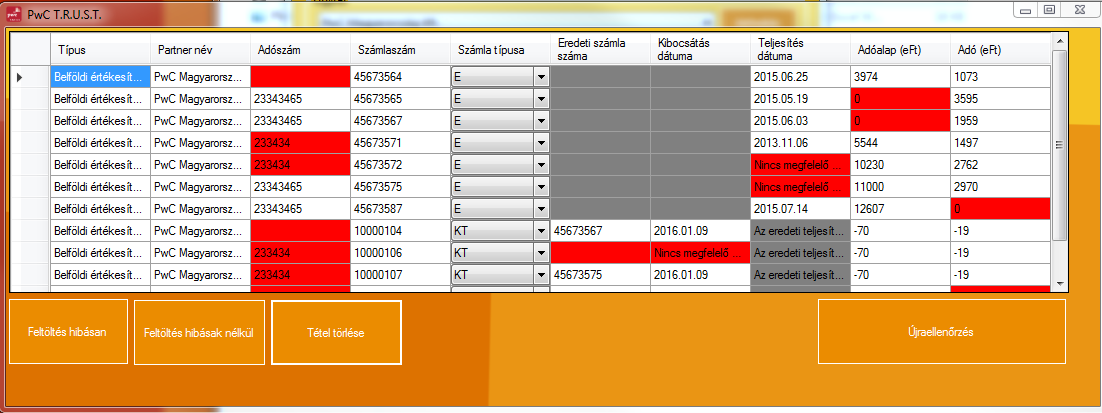The height and width of the screenshot is (413, 1102).
Task: Click 'Nincs megfelelő' date cell for 45673575
Action: (800, 188)
